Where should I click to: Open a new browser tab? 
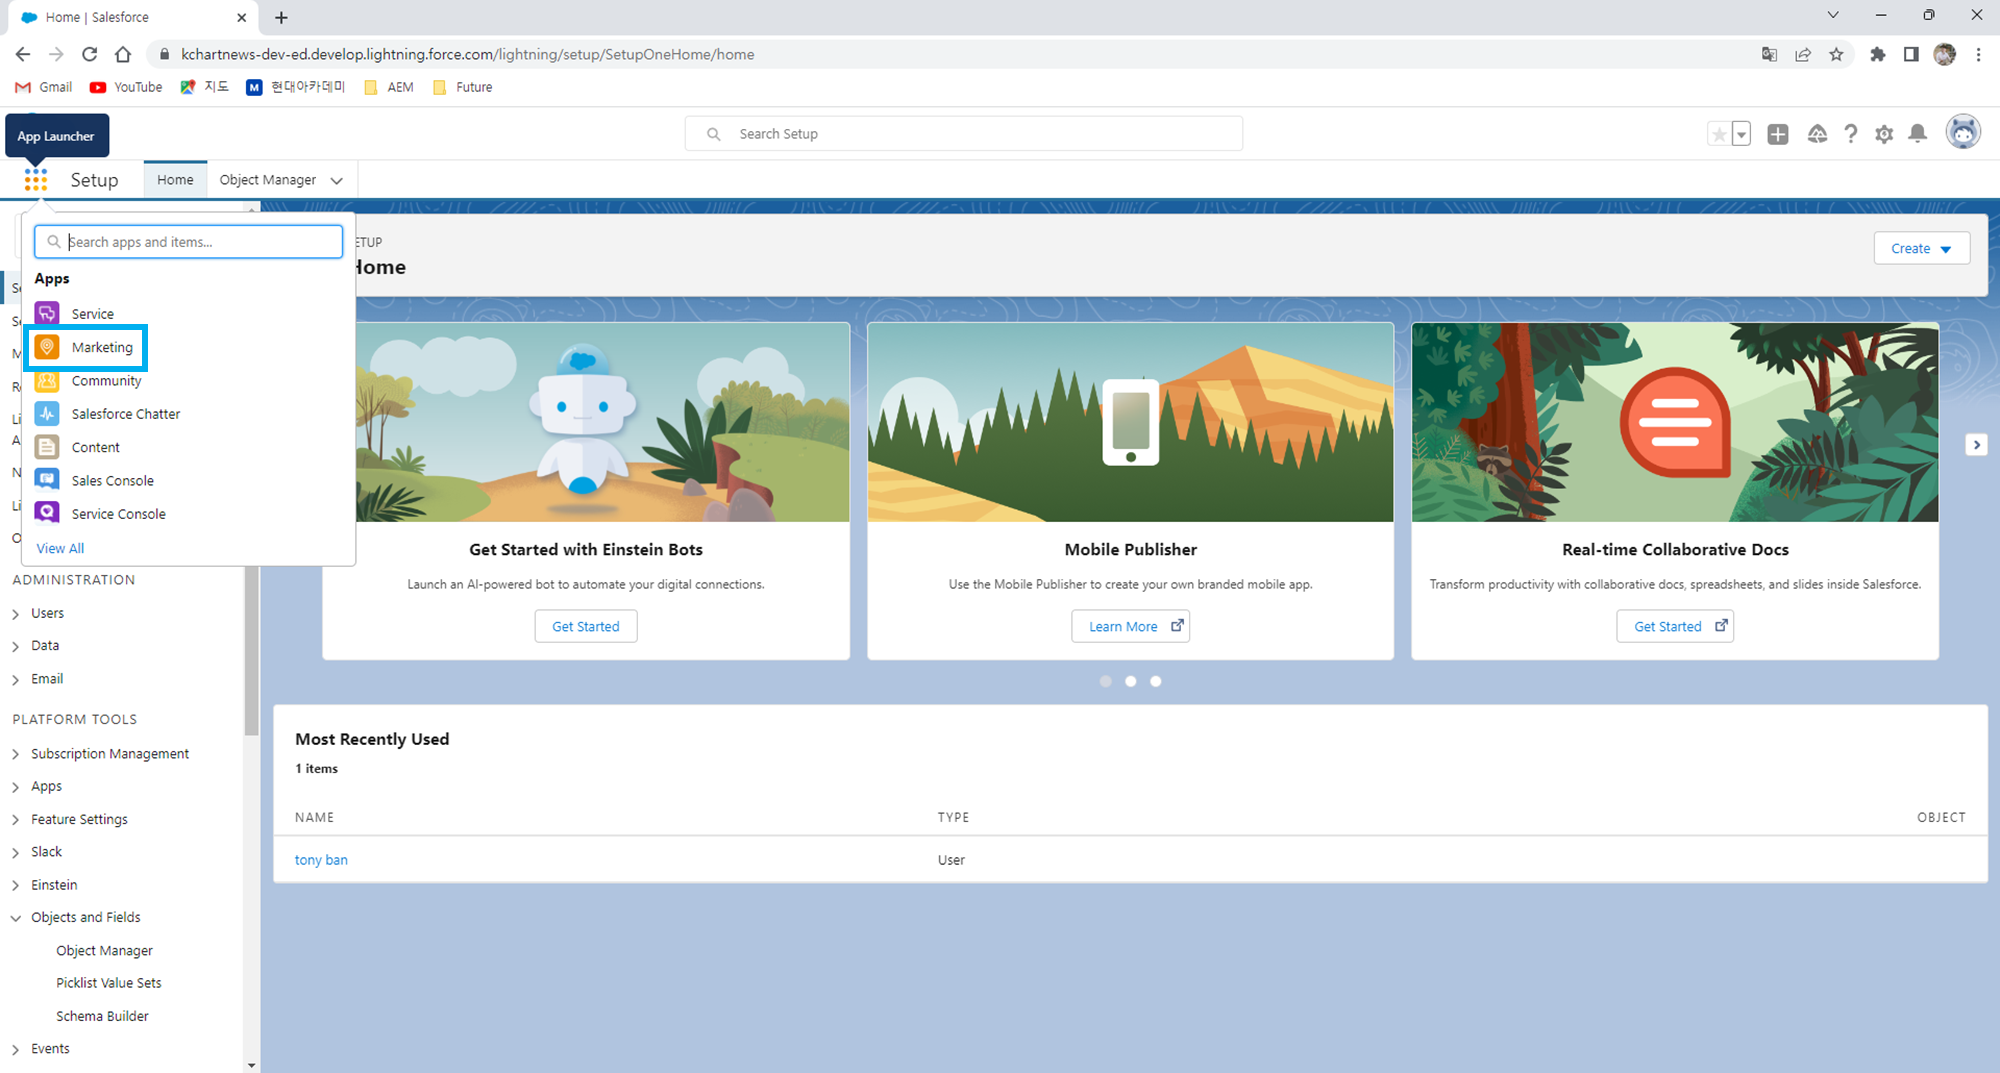[x=281, y=17]
